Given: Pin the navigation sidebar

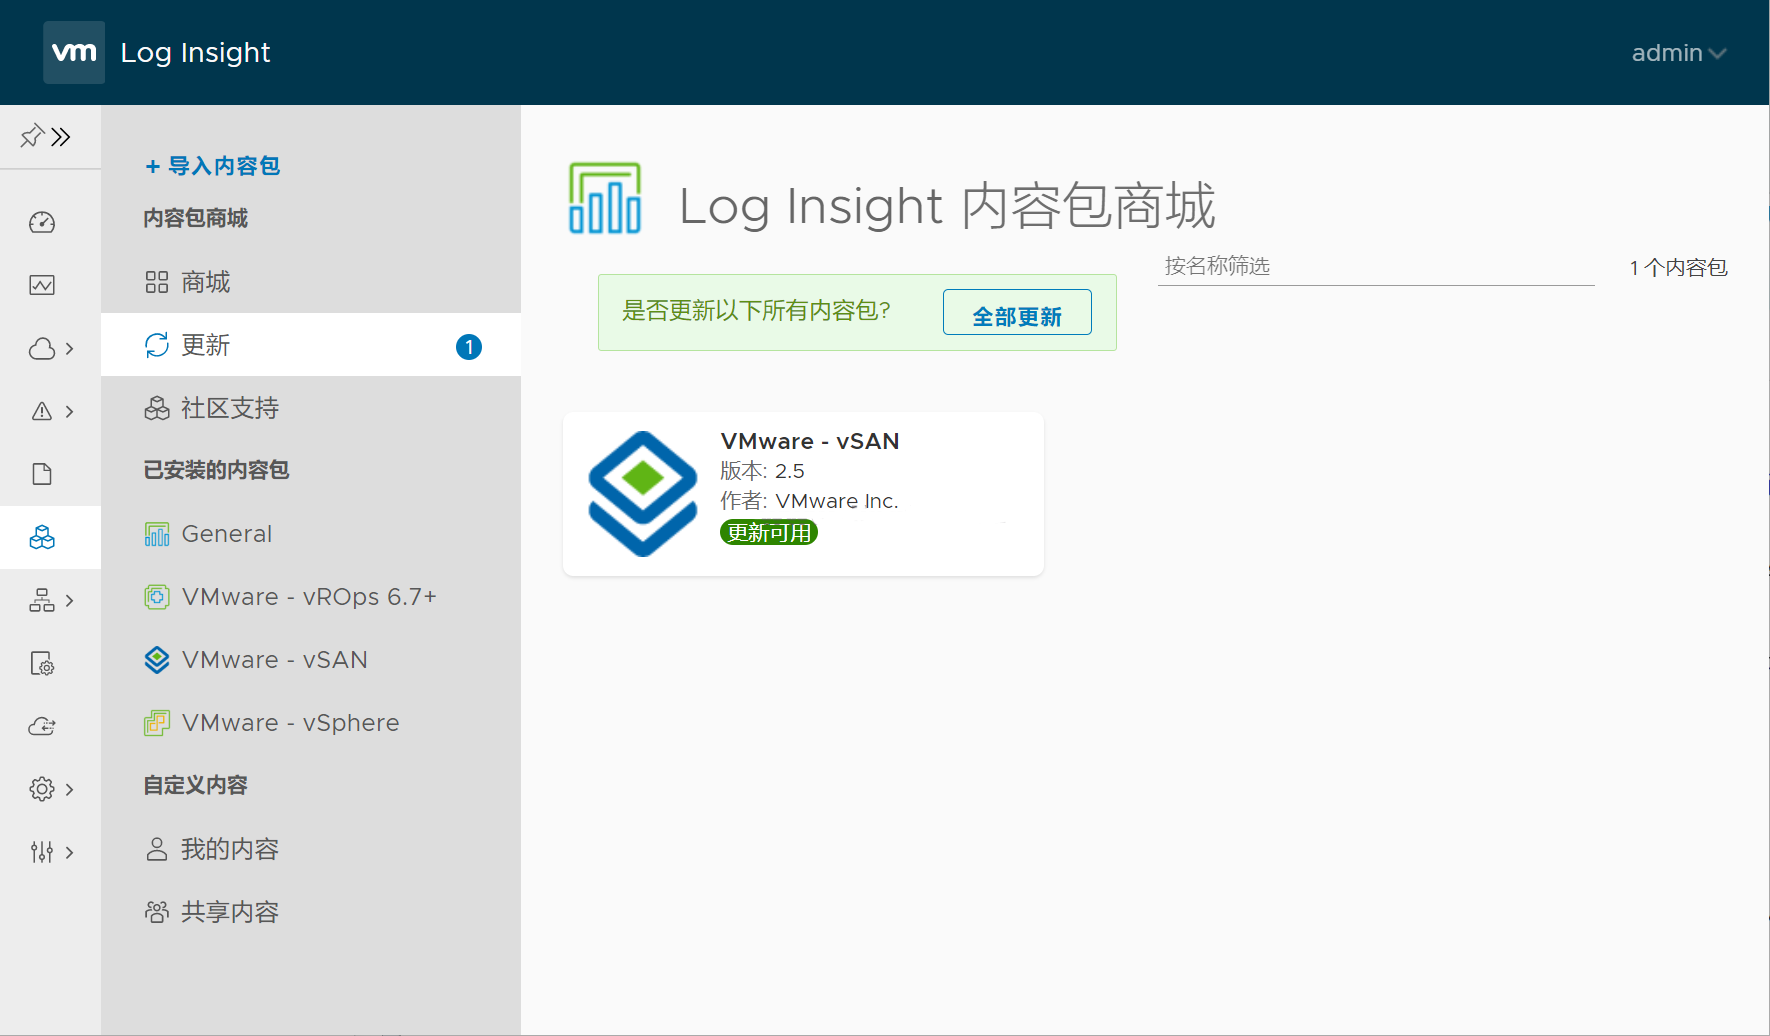Looking at the screenshot, I should tap(32, 136).
